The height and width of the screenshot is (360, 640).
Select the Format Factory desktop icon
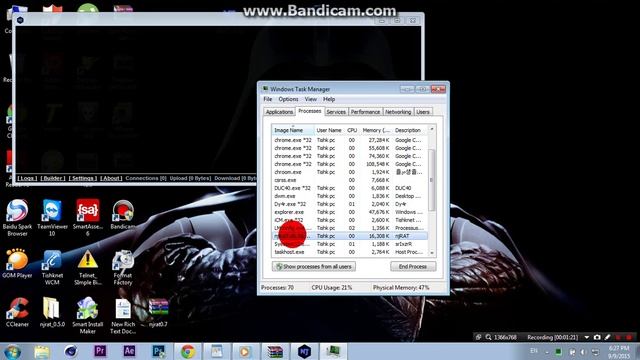[x=123, y=267]
